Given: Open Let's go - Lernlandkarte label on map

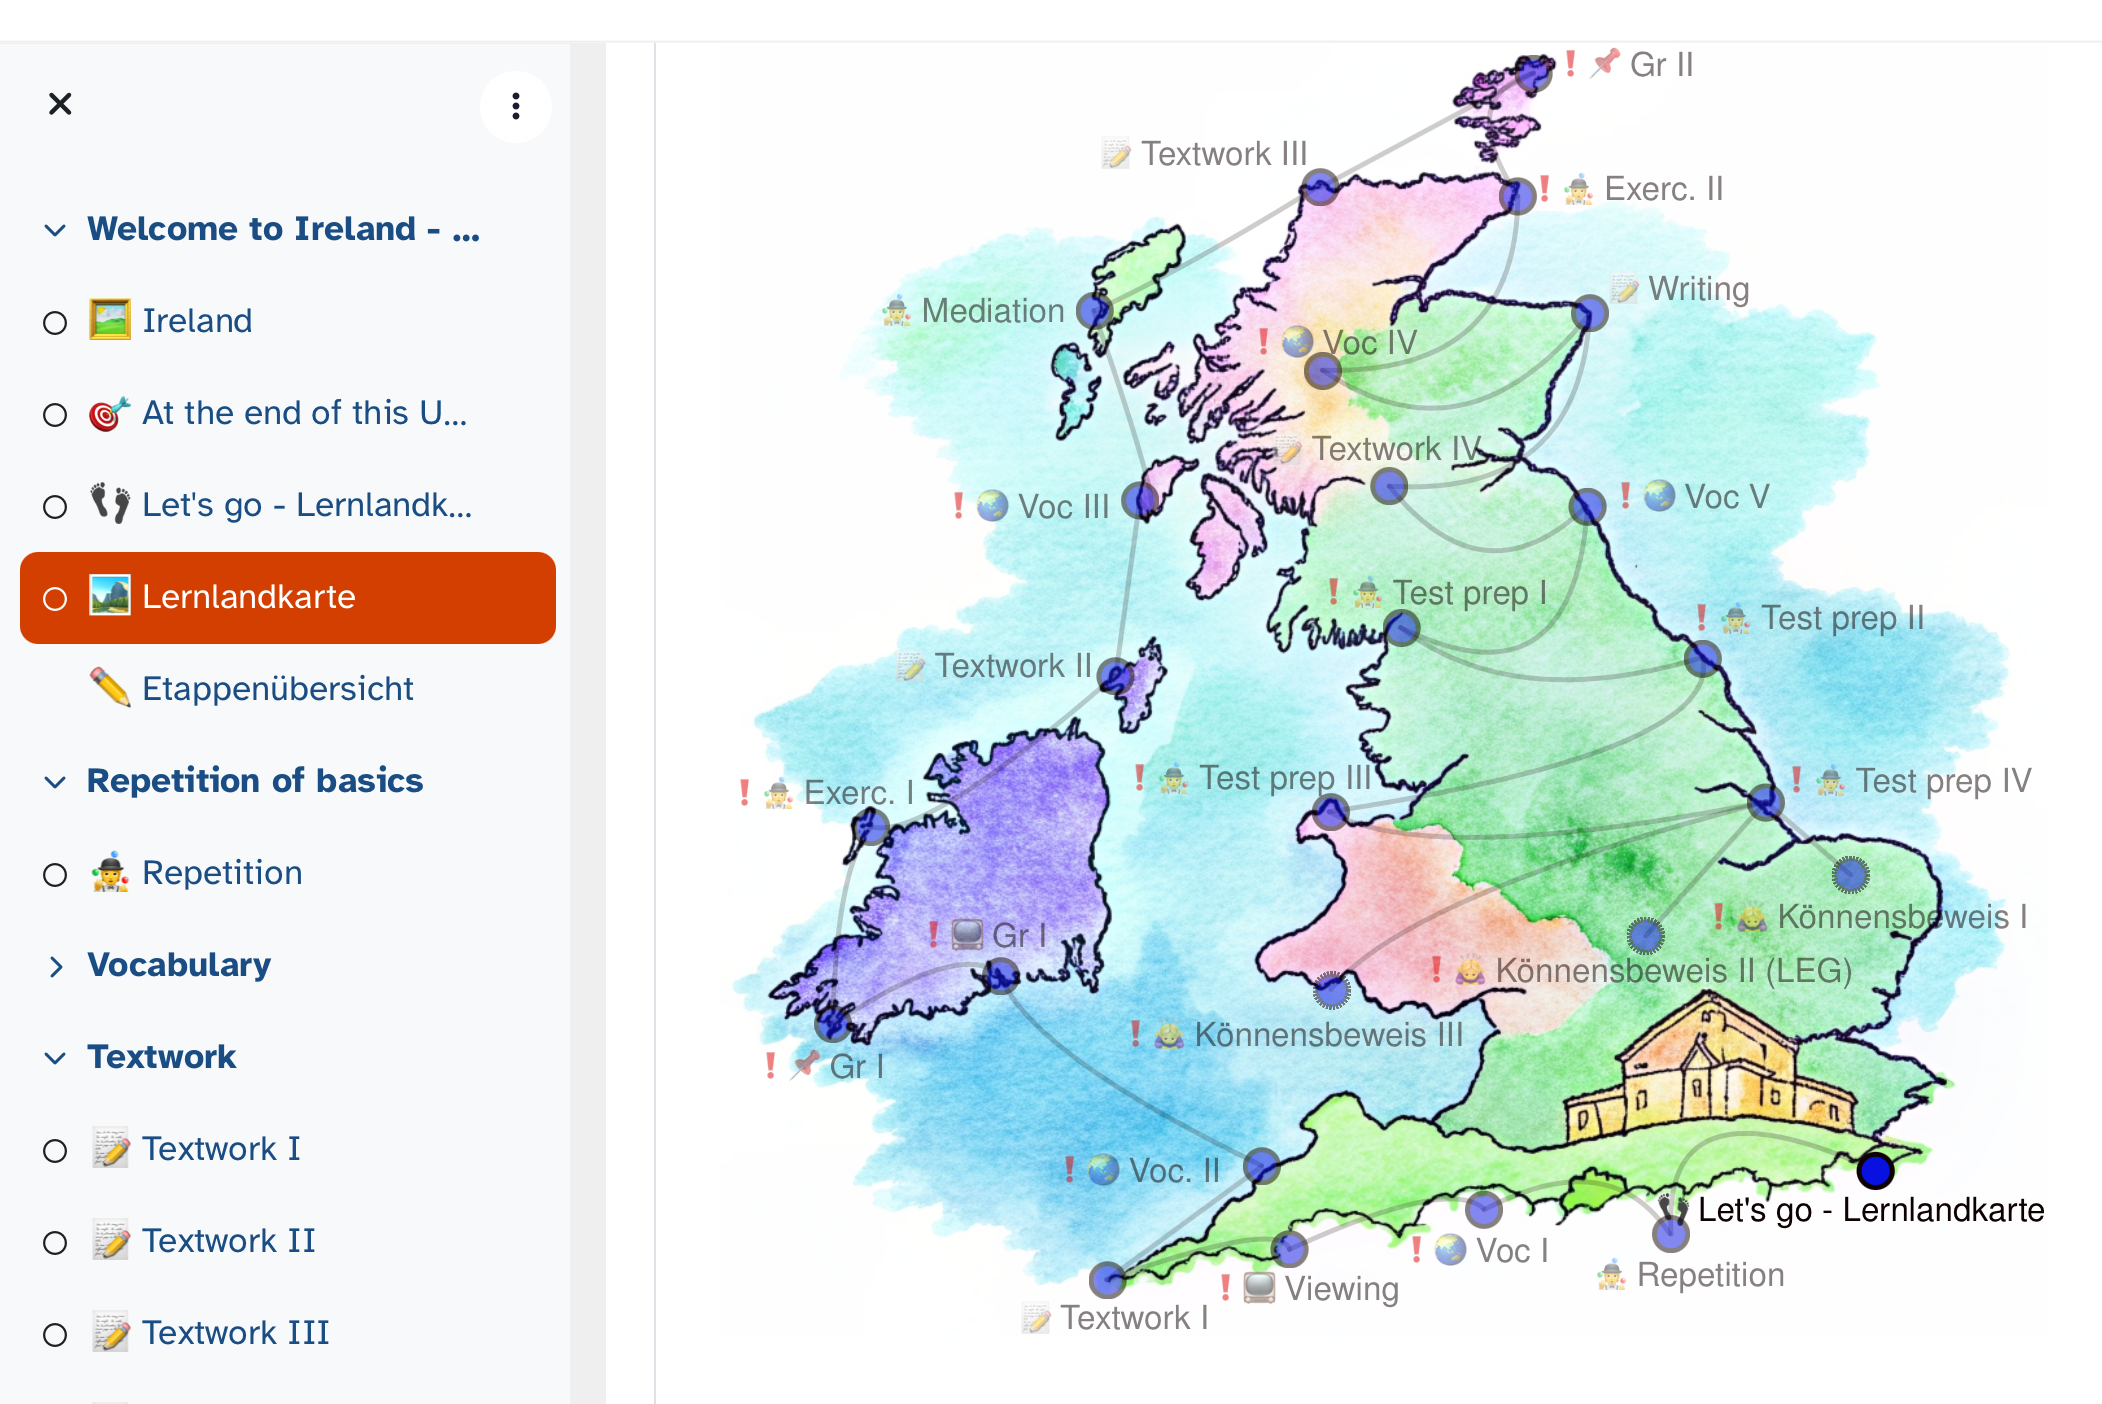Looking at the screenshot, I should [1870, 1210].
